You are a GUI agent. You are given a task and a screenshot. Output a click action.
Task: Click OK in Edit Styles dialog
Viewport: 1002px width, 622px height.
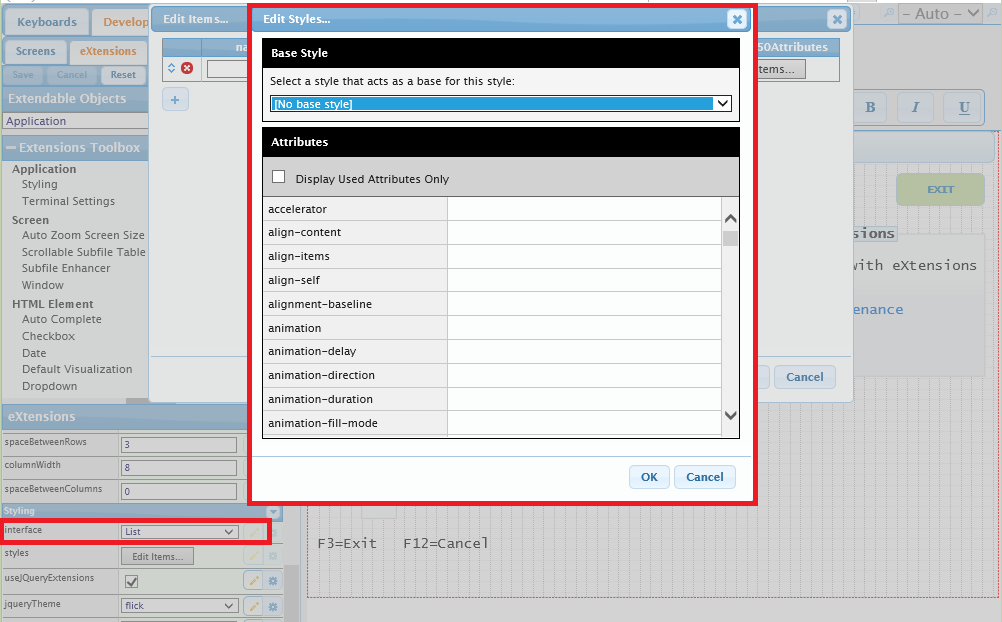tap(649, 477)
